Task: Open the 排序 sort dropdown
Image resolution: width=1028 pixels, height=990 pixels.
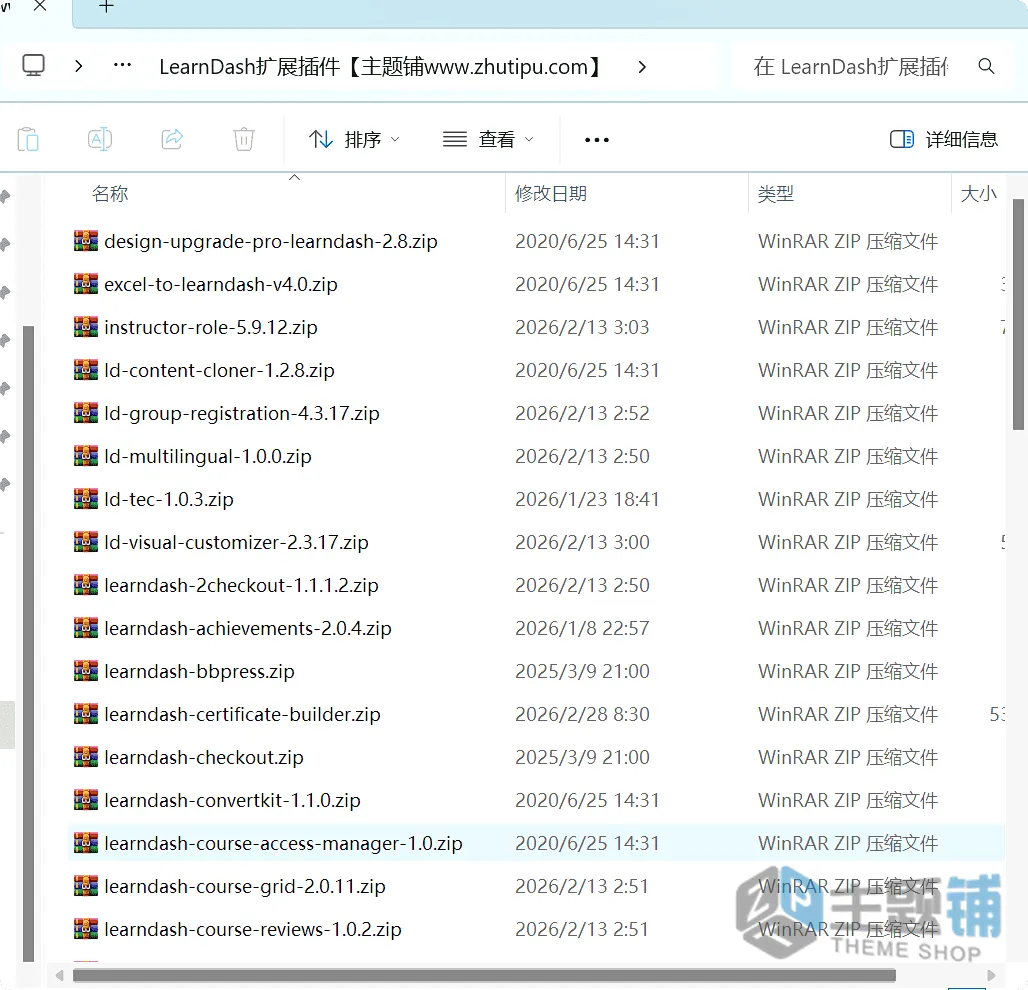Action: point(354,139)
